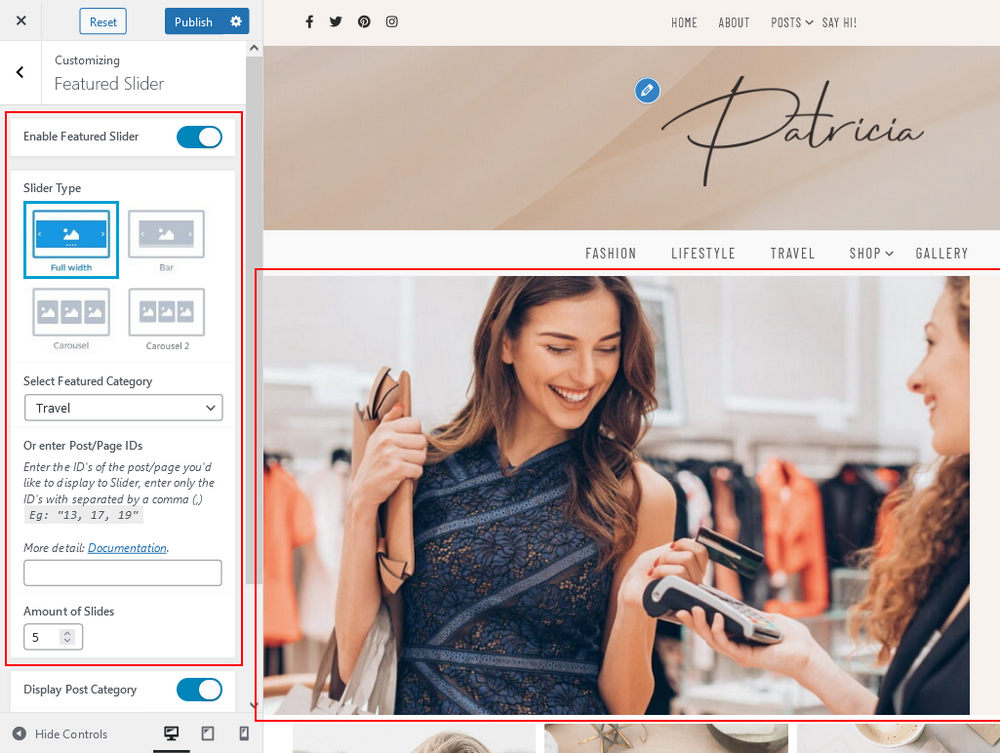
Task: Click the scrollbar down arrow in panel
Action: (254, 705)
